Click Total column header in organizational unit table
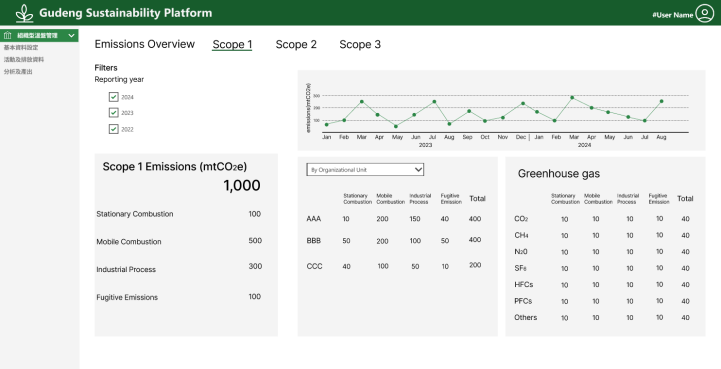This screenshot has height=369, width=721. (x=477, y=199)
